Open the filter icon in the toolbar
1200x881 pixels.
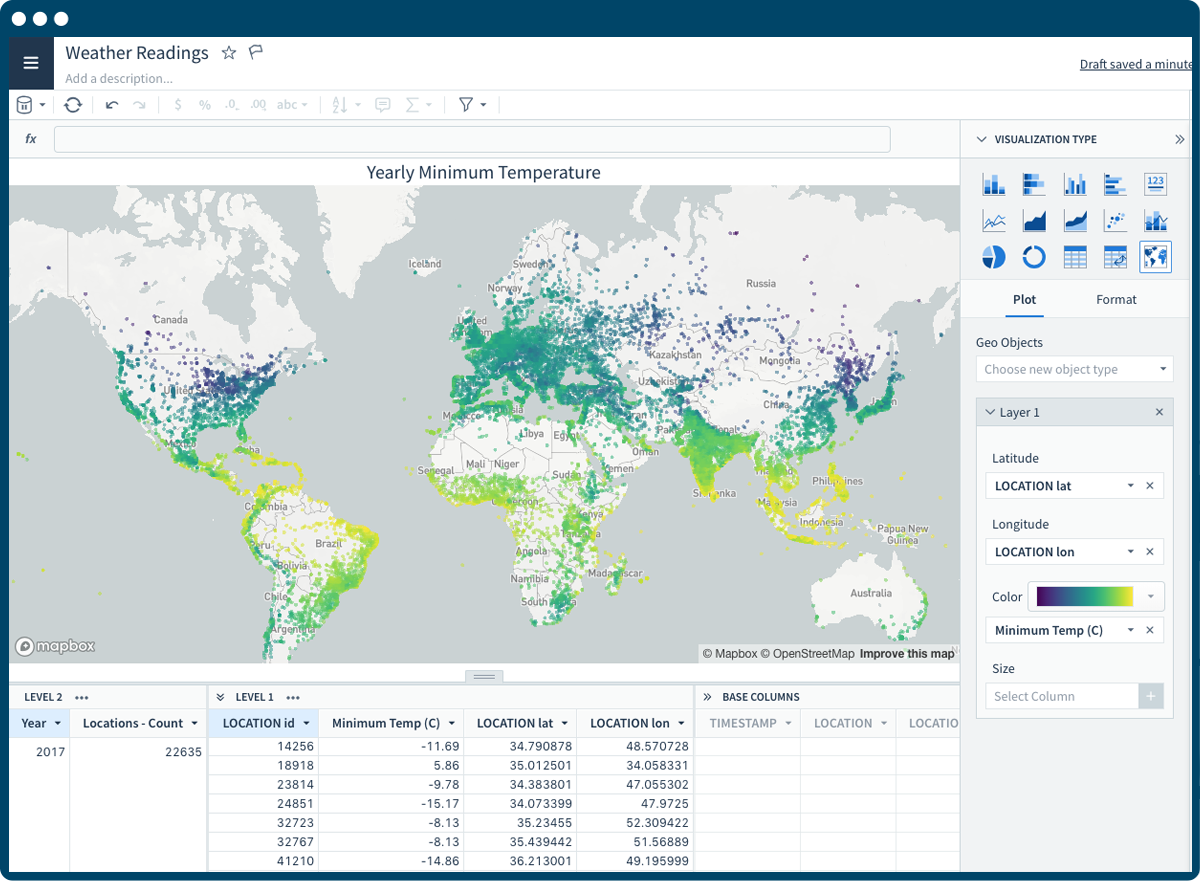point(466,104)
